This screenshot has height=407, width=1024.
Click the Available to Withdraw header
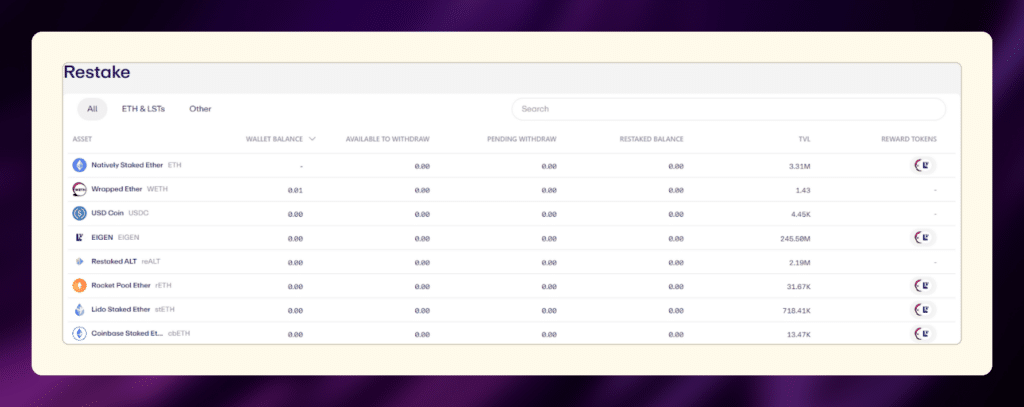click(x=387, y=139)
